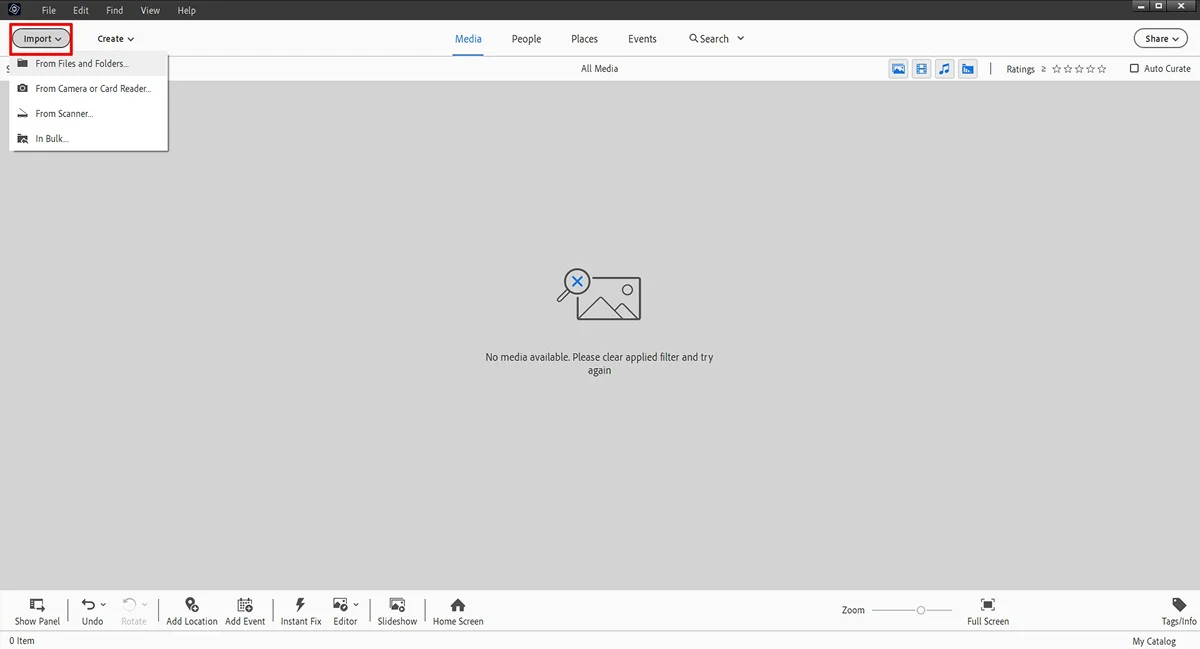Start a Slideshow from the bottom toolbar

pos(397,606)
